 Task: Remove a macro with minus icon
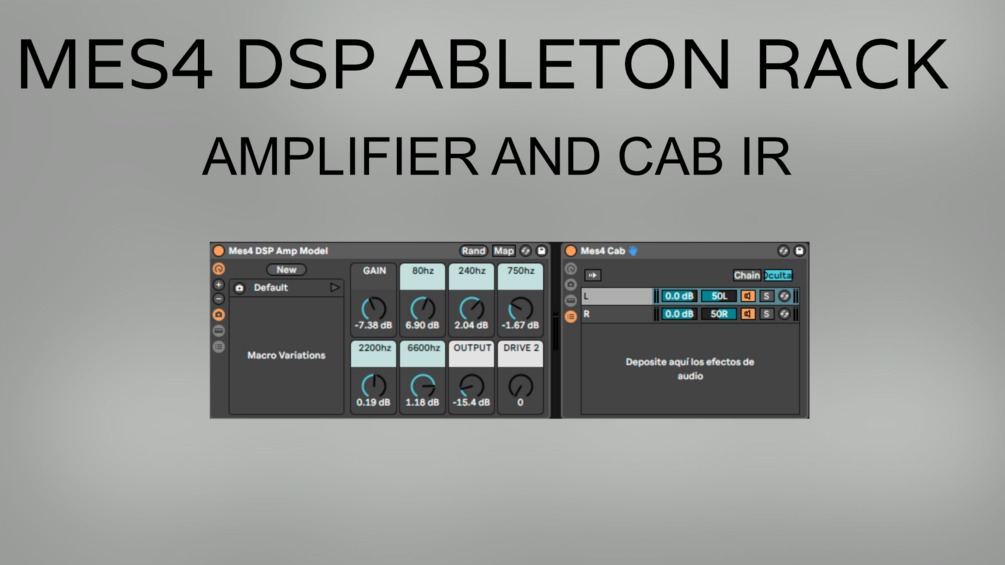tap(219, 299)
